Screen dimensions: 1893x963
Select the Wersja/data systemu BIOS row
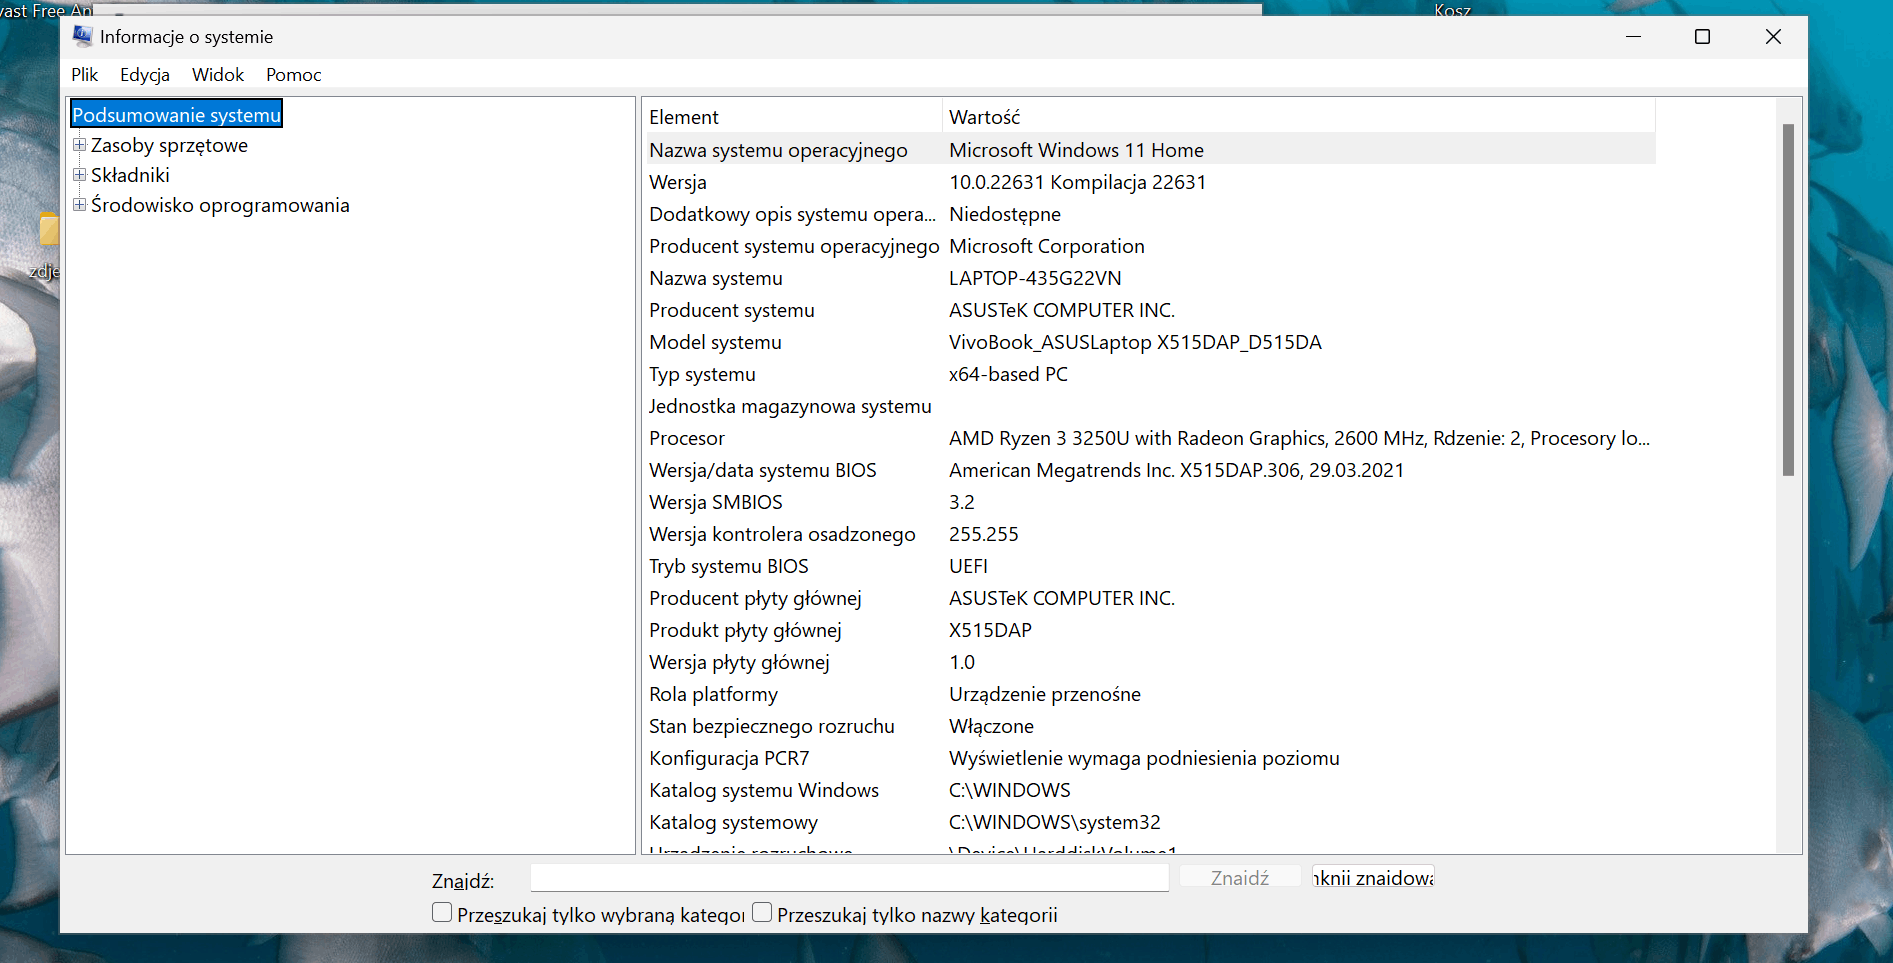(x=1150, y=470)
